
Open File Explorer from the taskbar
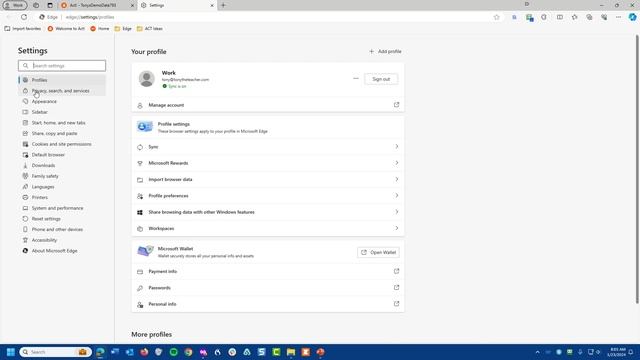point(291,352)
